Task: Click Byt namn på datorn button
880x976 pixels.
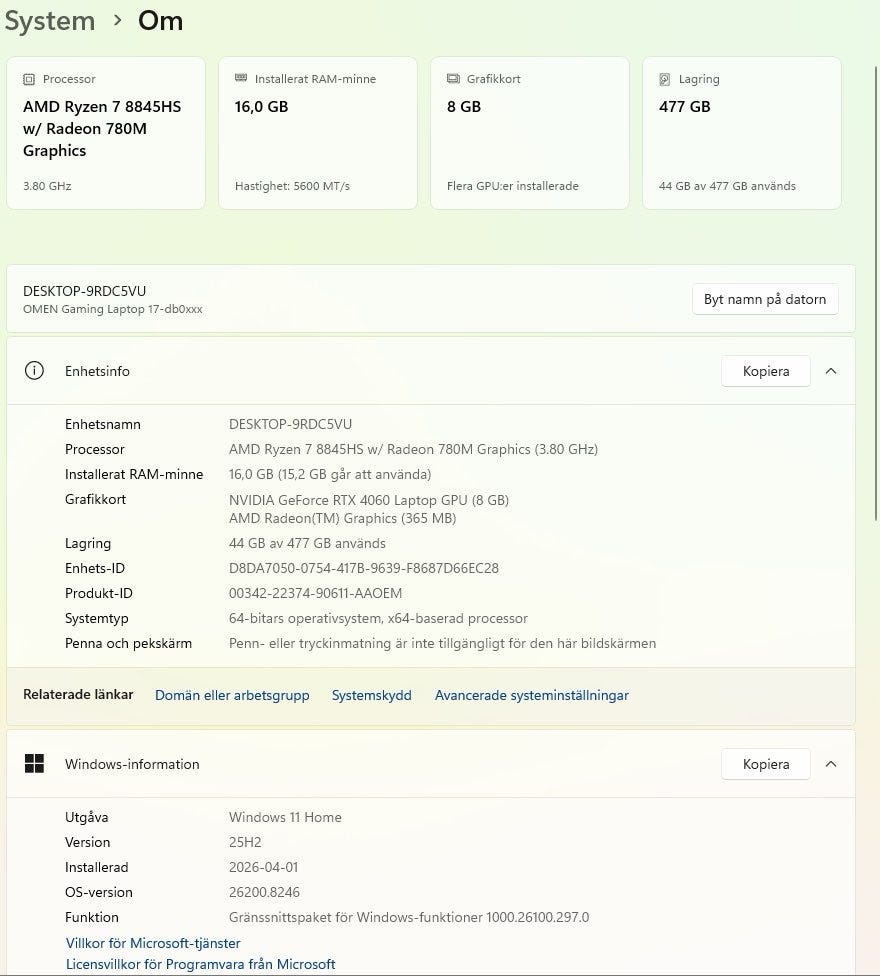Action: pos(765,299)
